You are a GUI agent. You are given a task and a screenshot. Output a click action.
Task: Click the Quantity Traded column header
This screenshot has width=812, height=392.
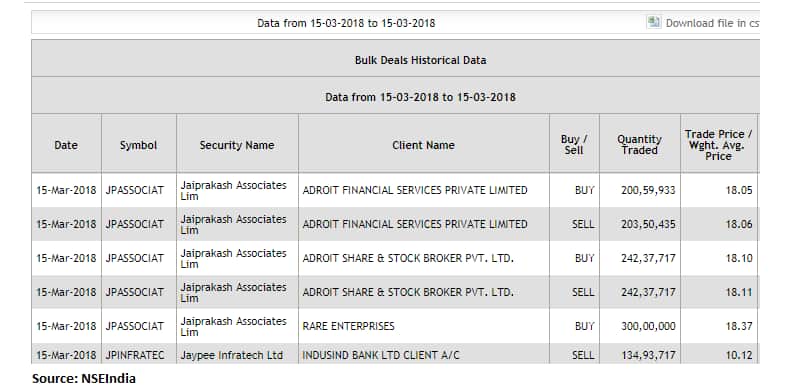[640, 145]
